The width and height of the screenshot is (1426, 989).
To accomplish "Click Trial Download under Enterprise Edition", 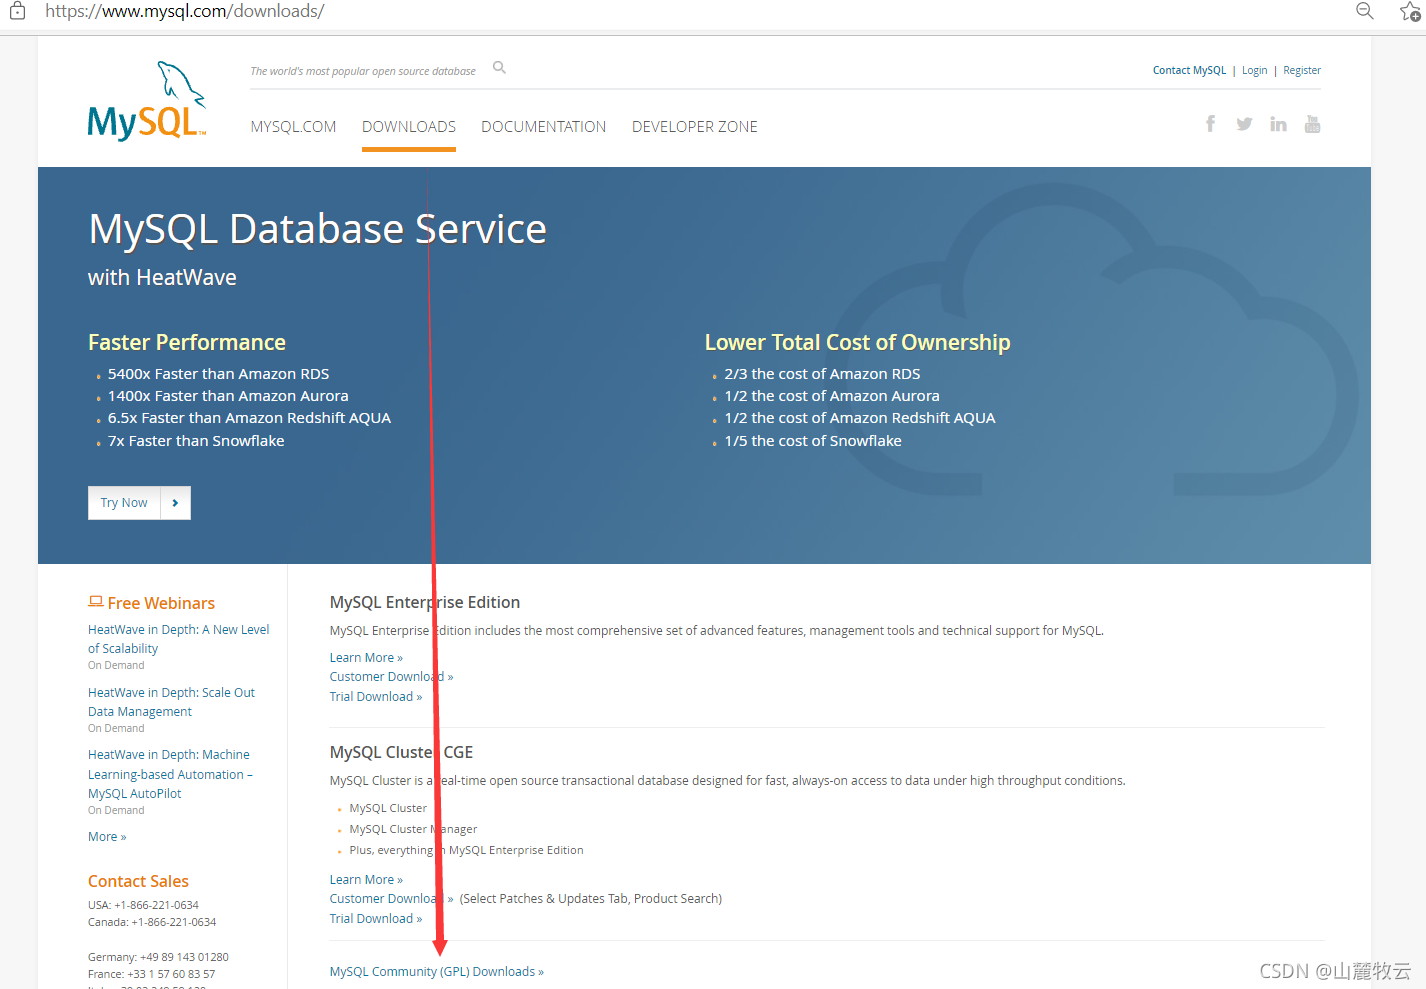I will (x=376, y=697).
